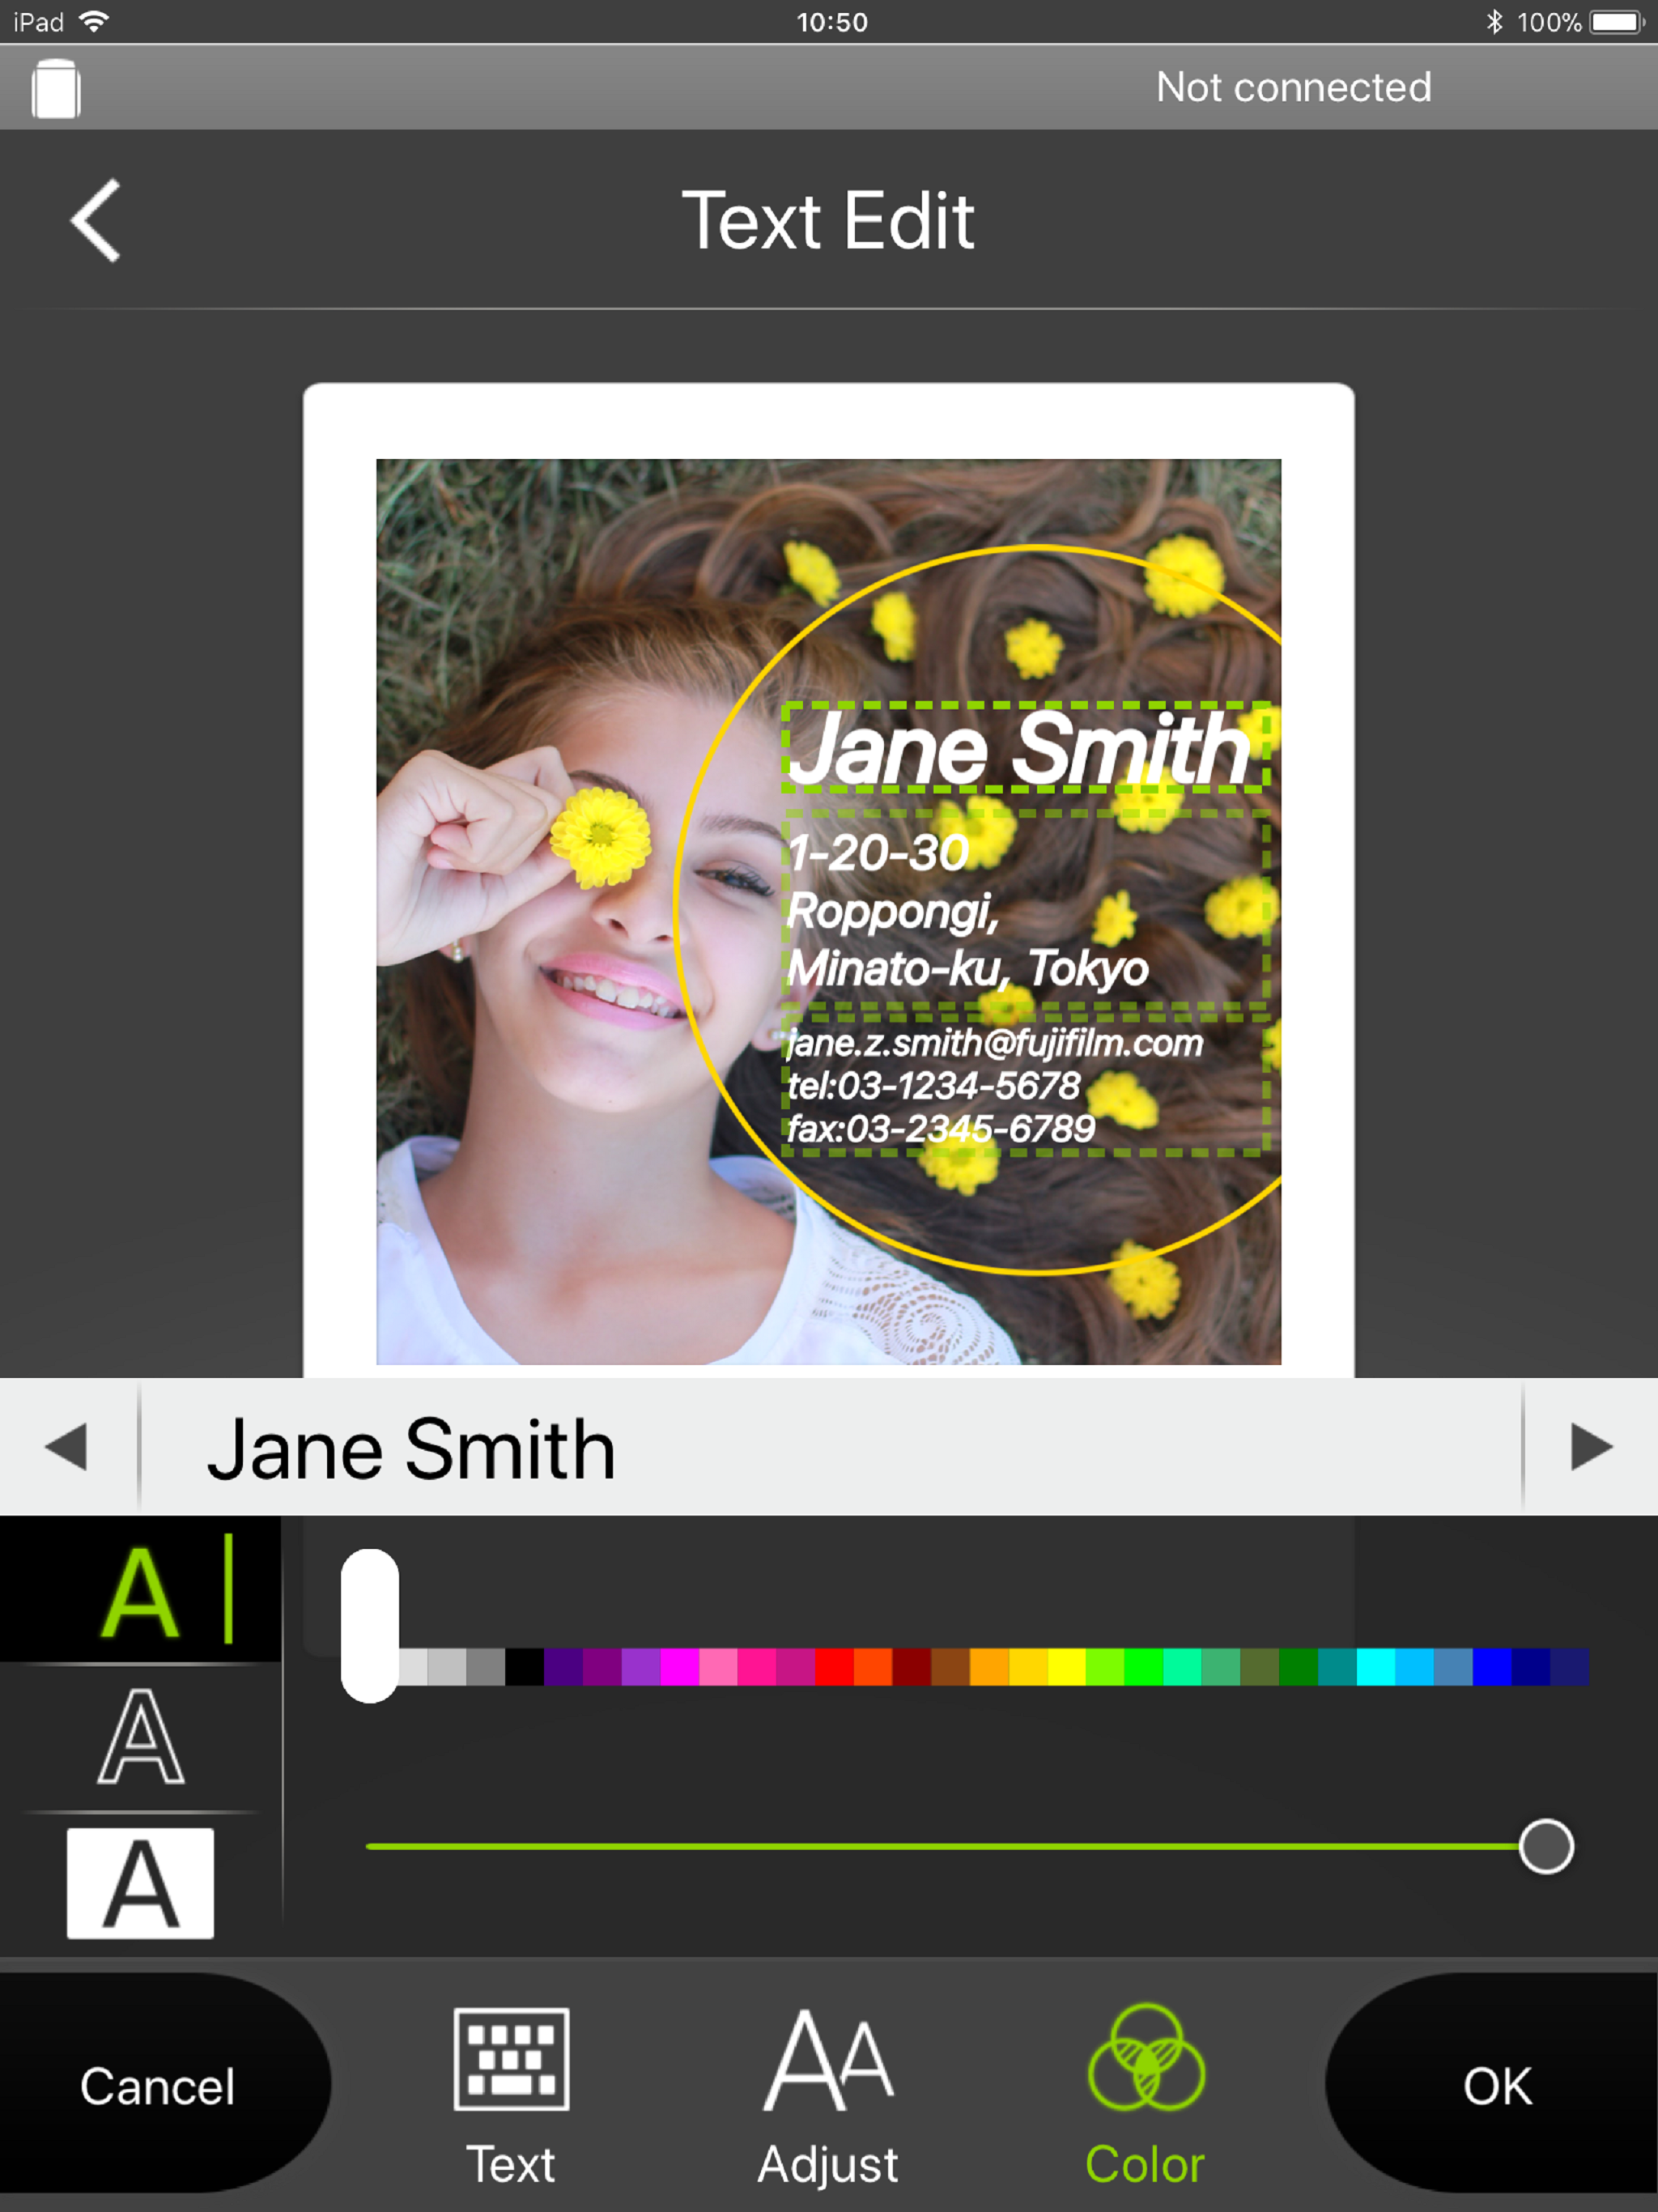1658x2212 pixels.
Task: Choose the bright yellow color swatch
Action: (x=1066, y=1667)
